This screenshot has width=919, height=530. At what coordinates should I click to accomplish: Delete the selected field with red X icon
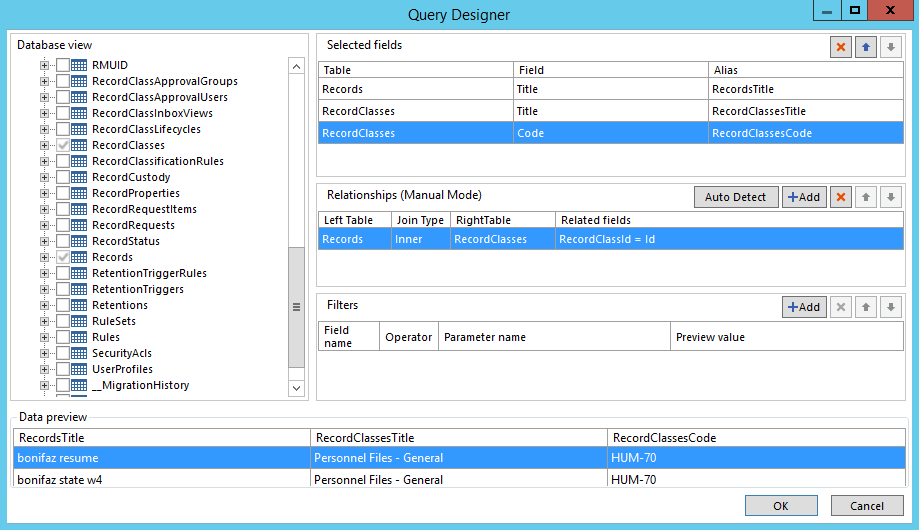pos(841,47)
